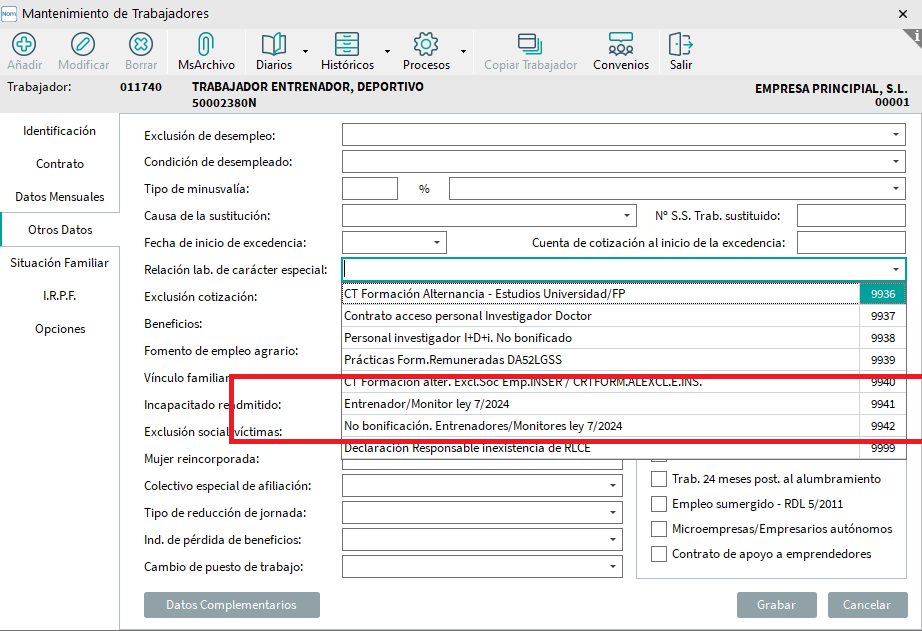Viewport: 922px width, 631px height.
Task: Click the Nº S.S. Trab. sustituido field
Action: [850, 216]
